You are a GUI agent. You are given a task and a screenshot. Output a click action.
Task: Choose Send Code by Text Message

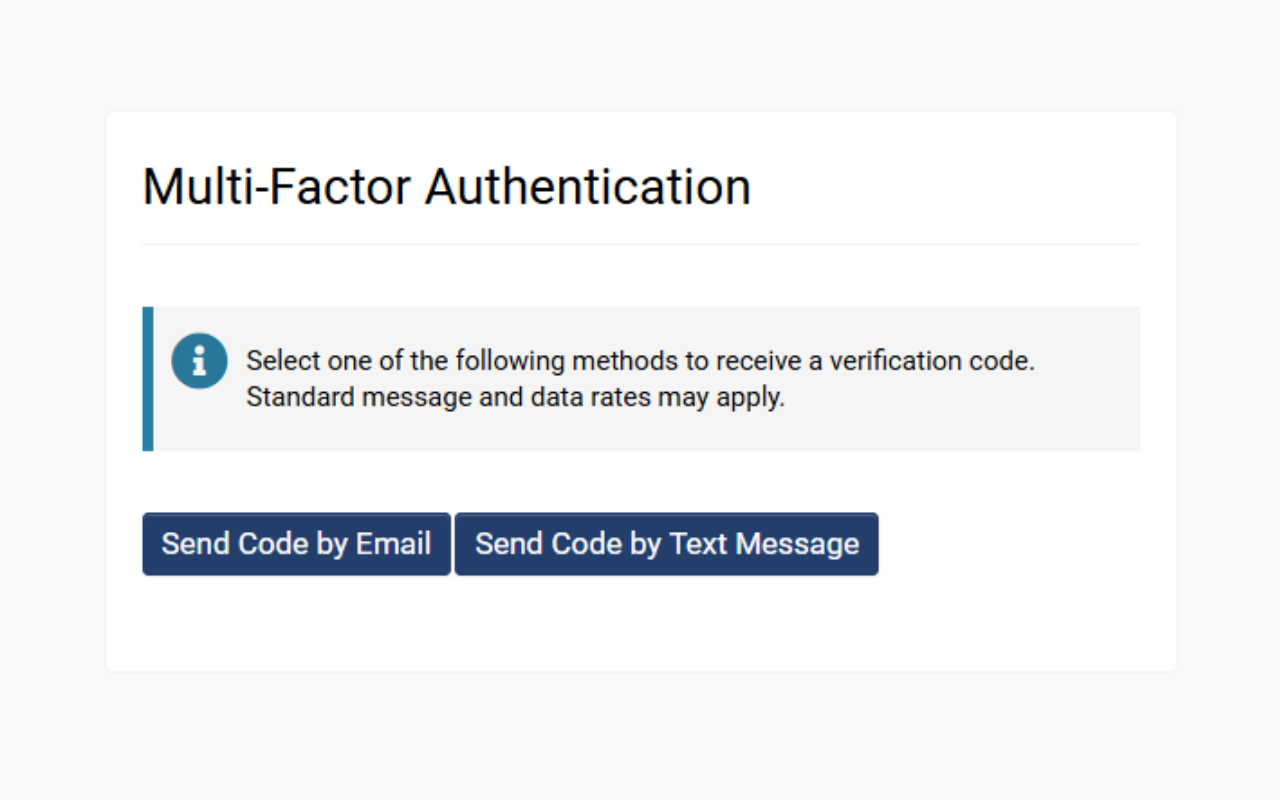(x=666, y=544)
